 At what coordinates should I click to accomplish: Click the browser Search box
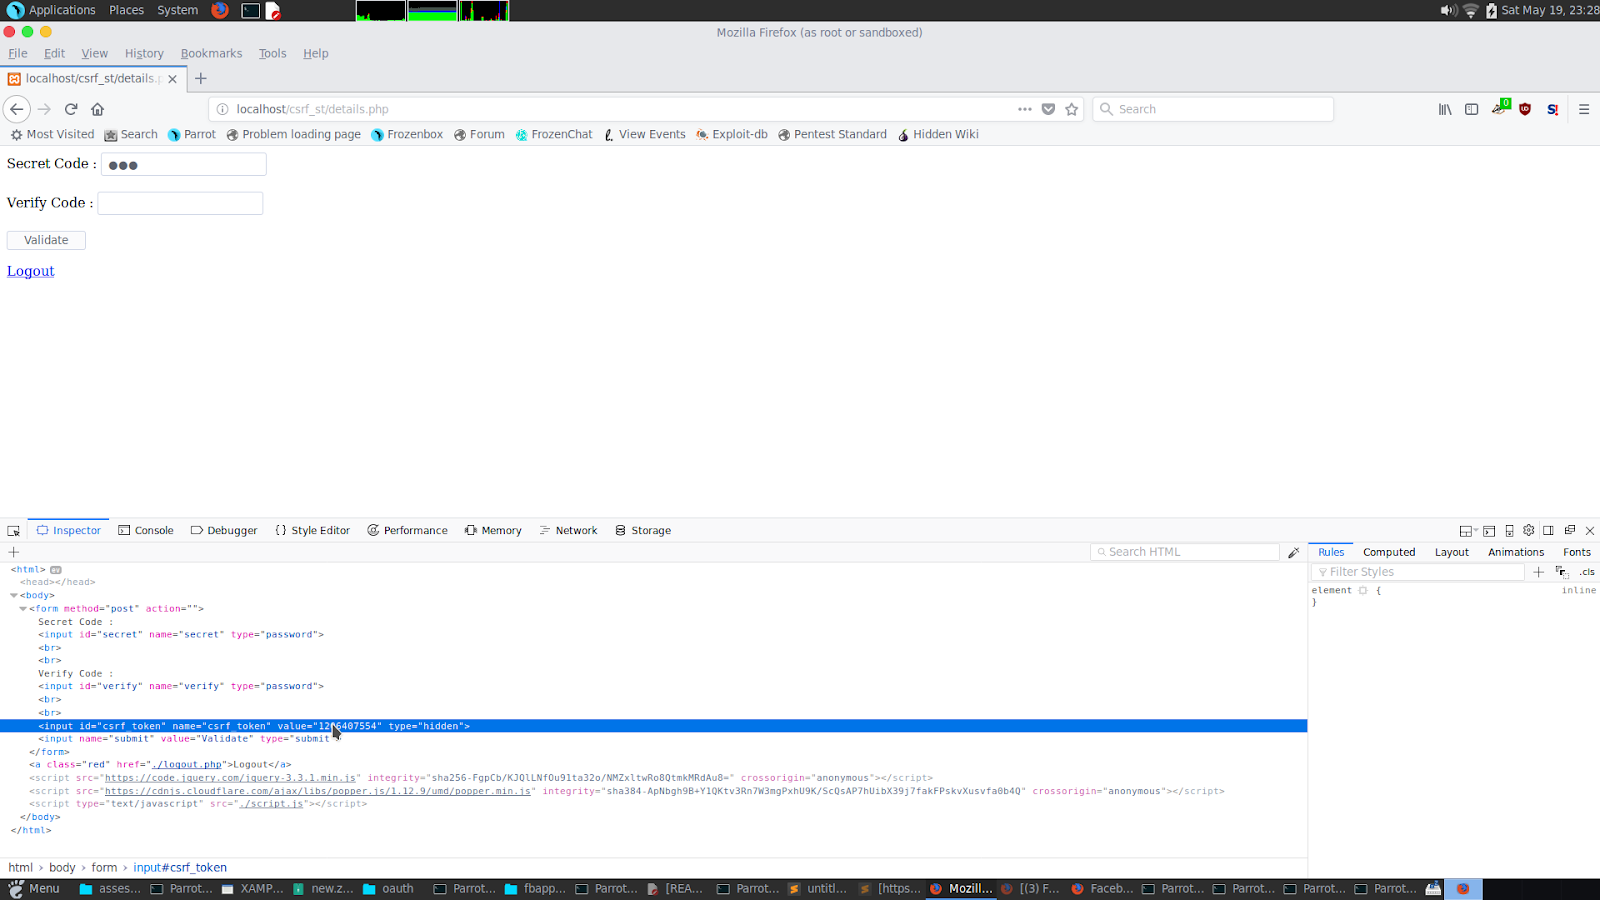click(x=1213, y=109)
